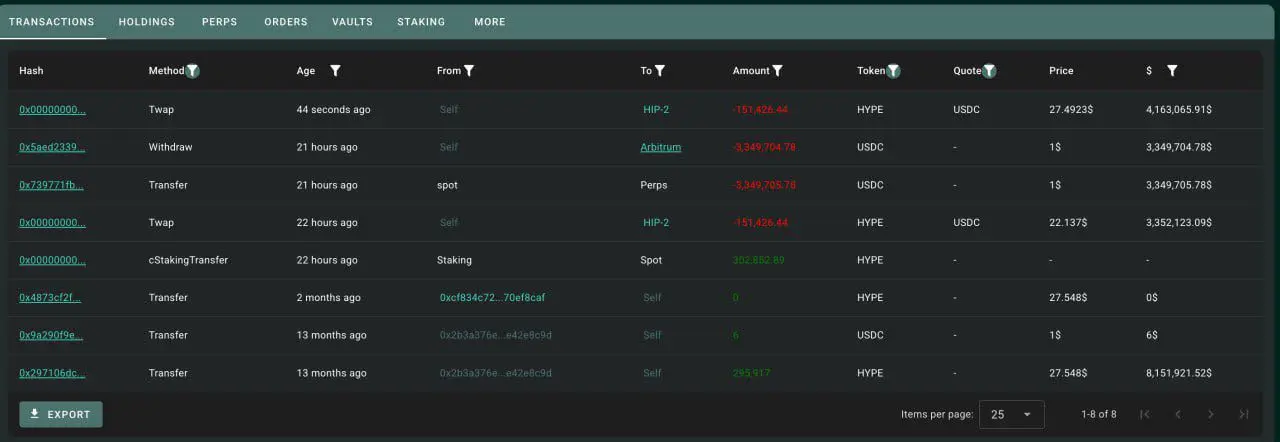Select the -3,349,704.78 amount cell
The height and width of the screenshot is (442, 1280).
(764, 147)
